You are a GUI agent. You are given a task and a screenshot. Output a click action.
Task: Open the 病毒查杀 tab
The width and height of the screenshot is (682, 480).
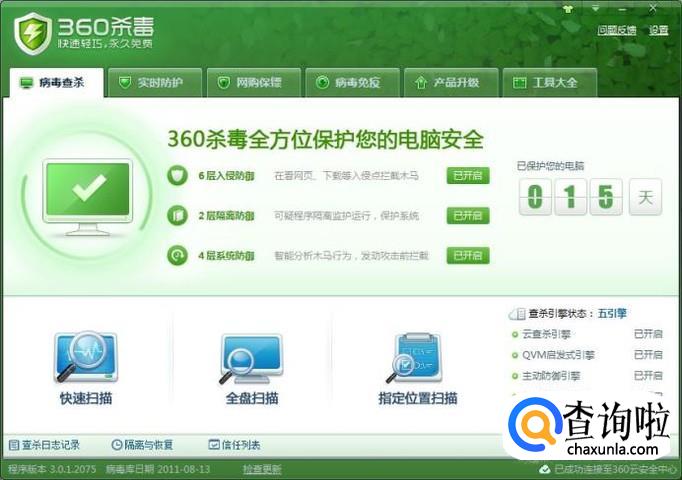coord(57,82)
